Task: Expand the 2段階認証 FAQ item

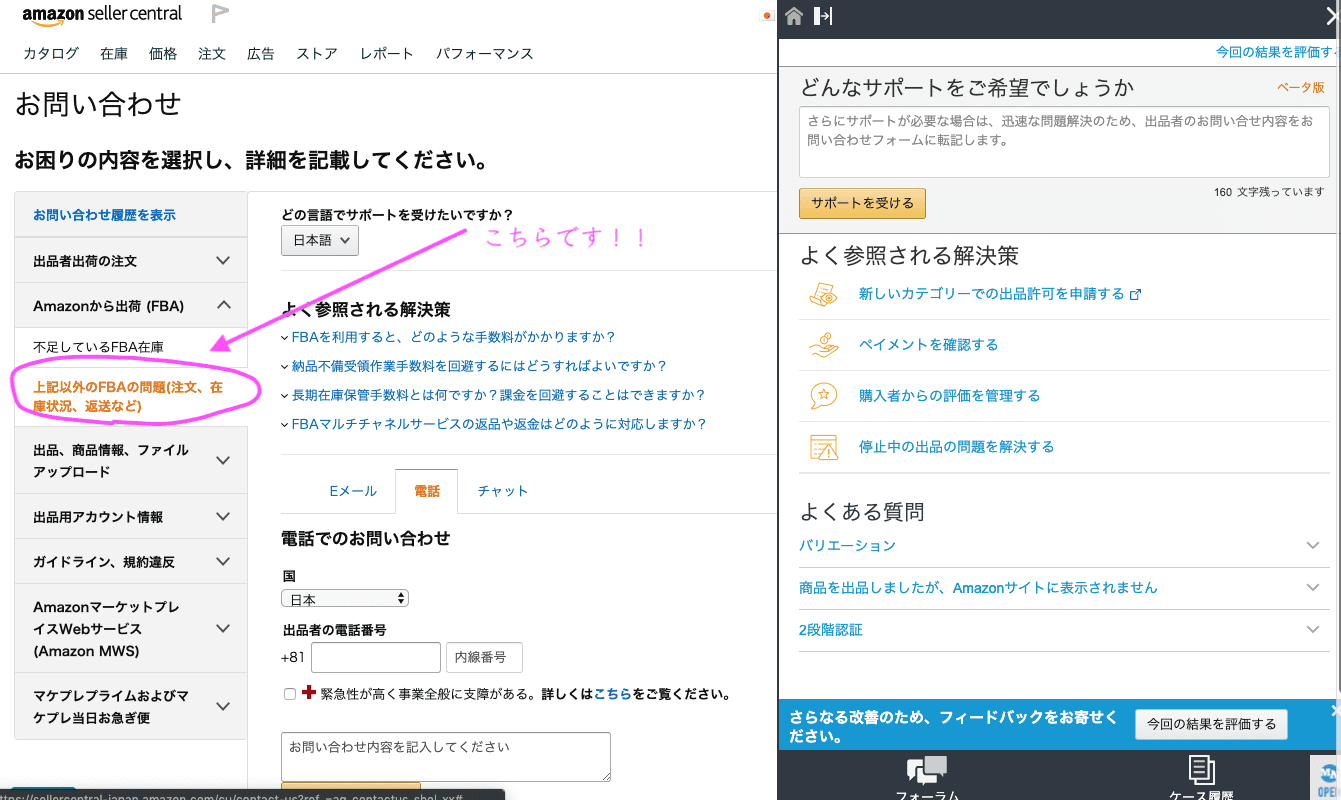Action: coord(1064,630)
